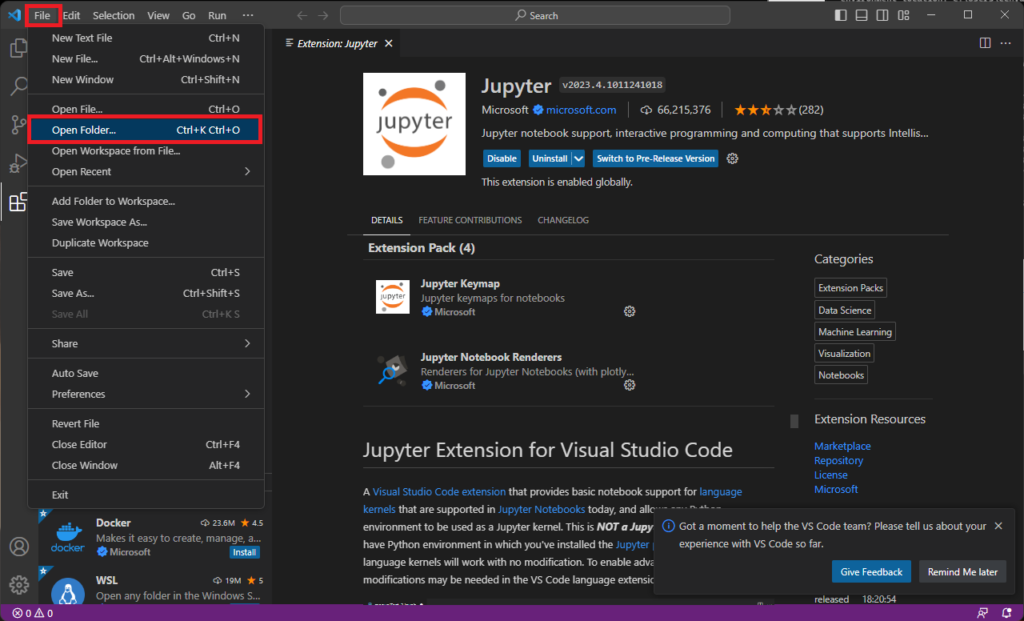Viewport: 1024px width, 621px height.
Task: Split the editor to the right
Action: (x=985, y=43)
